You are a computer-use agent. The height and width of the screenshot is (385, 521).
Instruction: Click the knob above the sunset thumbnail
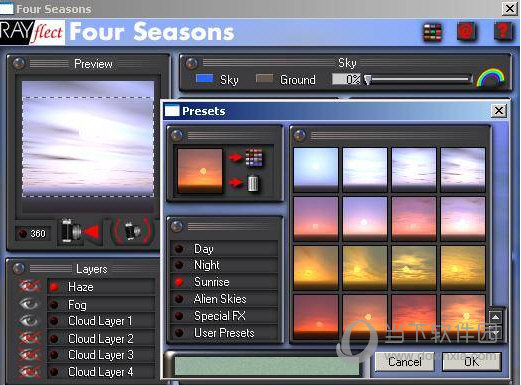(x=177, y=135)
